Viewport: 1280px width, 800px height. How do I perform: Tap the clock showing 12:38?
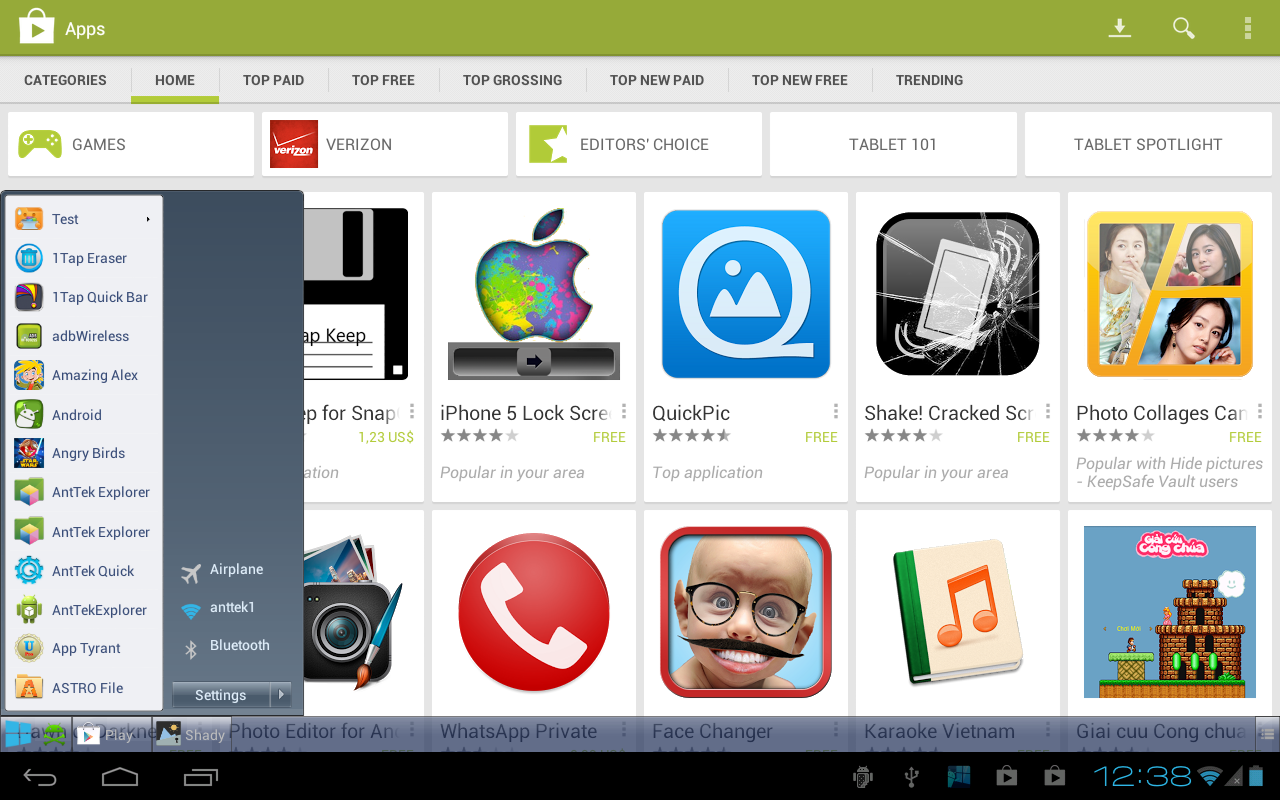click(x=1142, y=776)
